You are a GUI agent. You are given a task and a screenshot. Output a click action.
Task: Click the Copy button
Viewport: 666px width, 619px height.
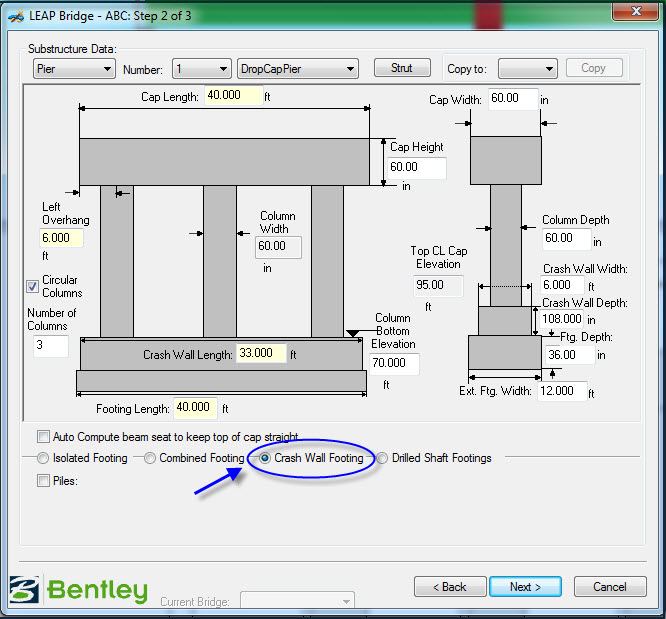point(594,68)
